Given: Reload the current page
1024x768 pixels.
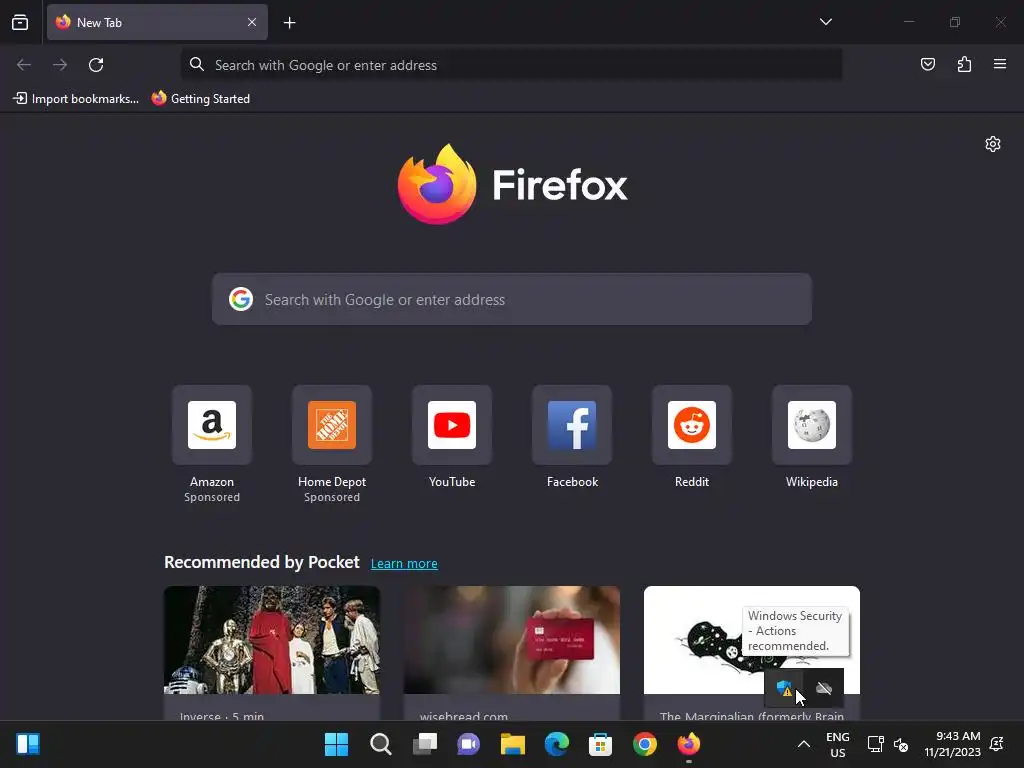Looking at the screenshot, I should [96, 65].
